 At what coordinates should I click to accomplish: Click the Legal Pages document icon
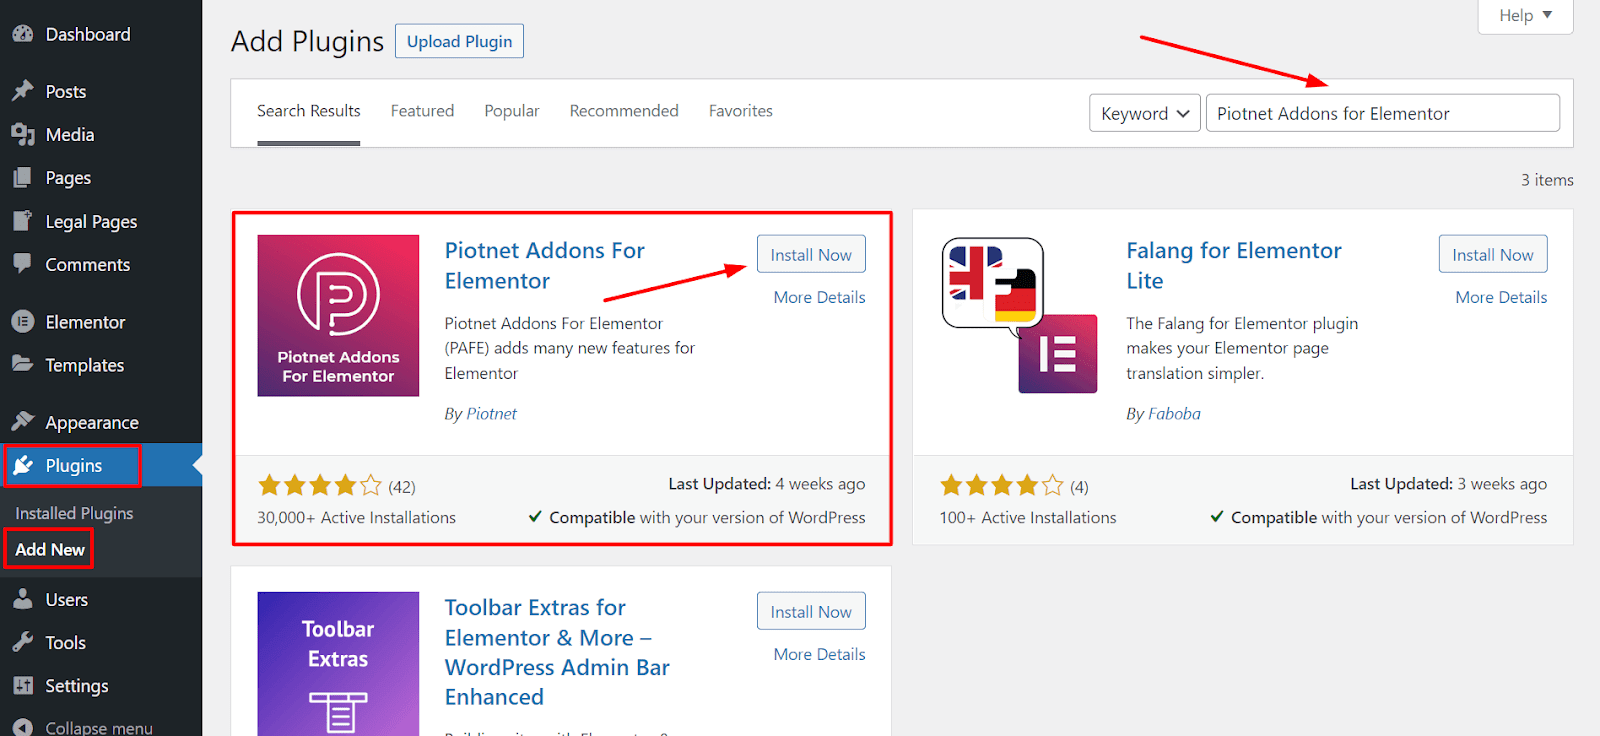[22, 221]
